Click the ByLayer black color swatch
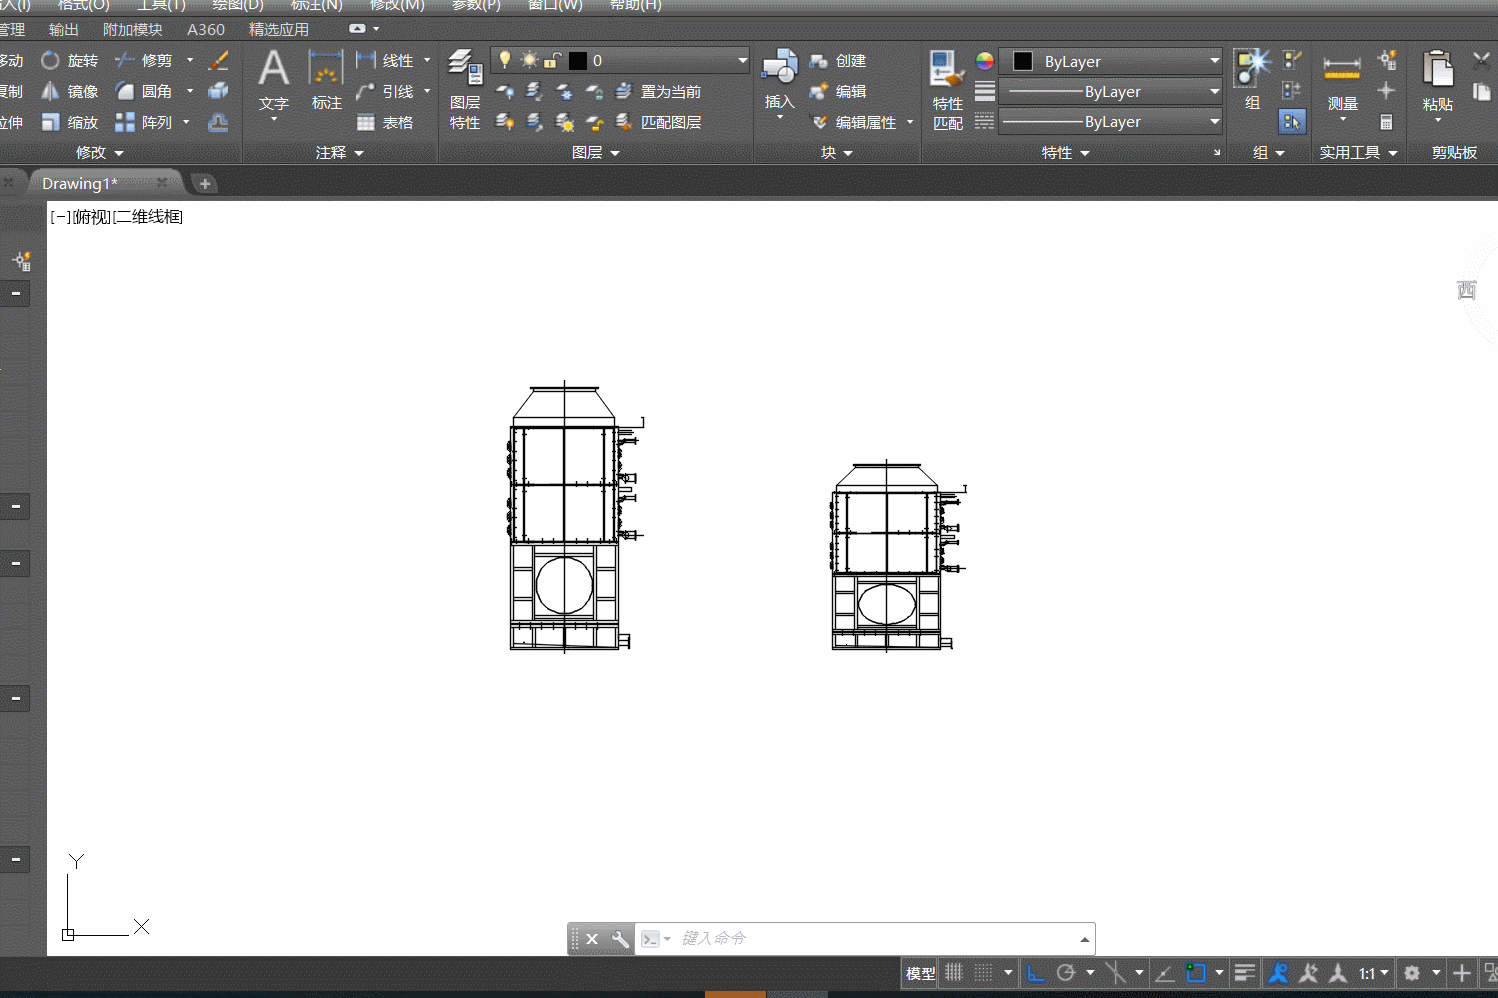1498x998 pixels. (x=1023, y=61)
